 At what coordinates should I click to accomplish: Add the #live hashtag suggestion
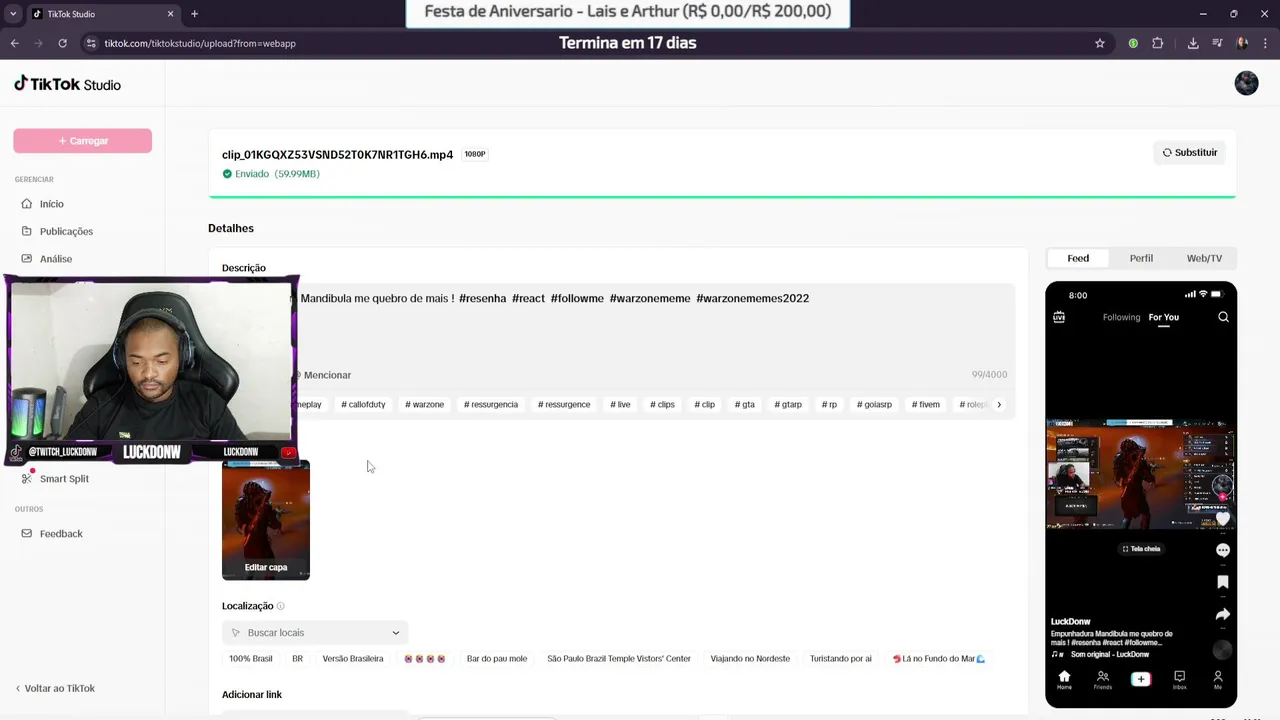(620, 405)
